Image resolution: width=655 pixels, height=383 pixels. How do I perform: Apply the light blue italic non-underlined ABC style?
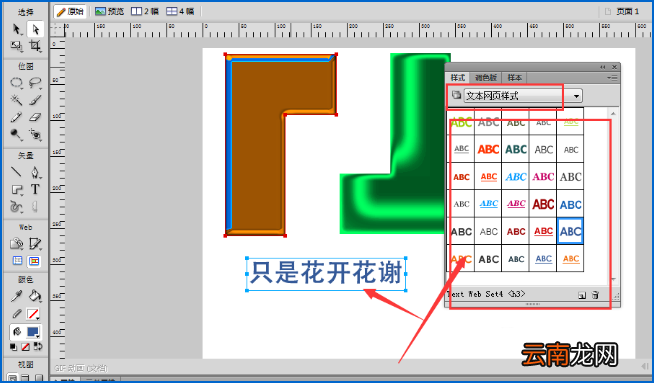coord(516,177)
